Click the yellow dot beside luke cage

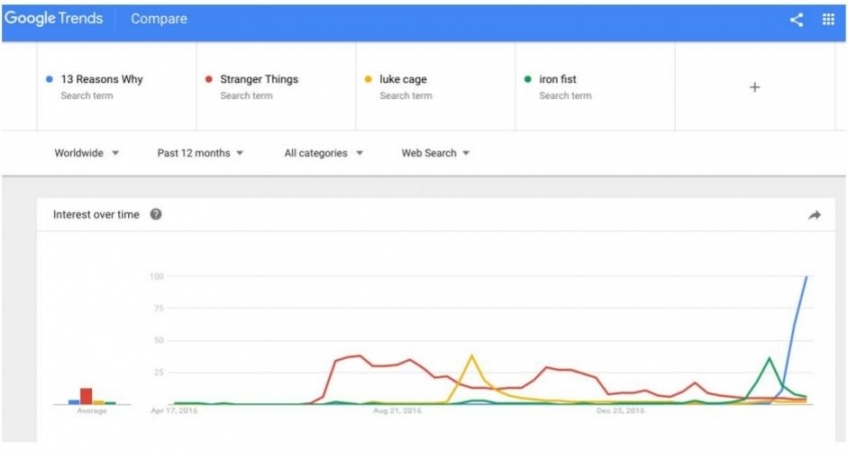pos(368,79)
